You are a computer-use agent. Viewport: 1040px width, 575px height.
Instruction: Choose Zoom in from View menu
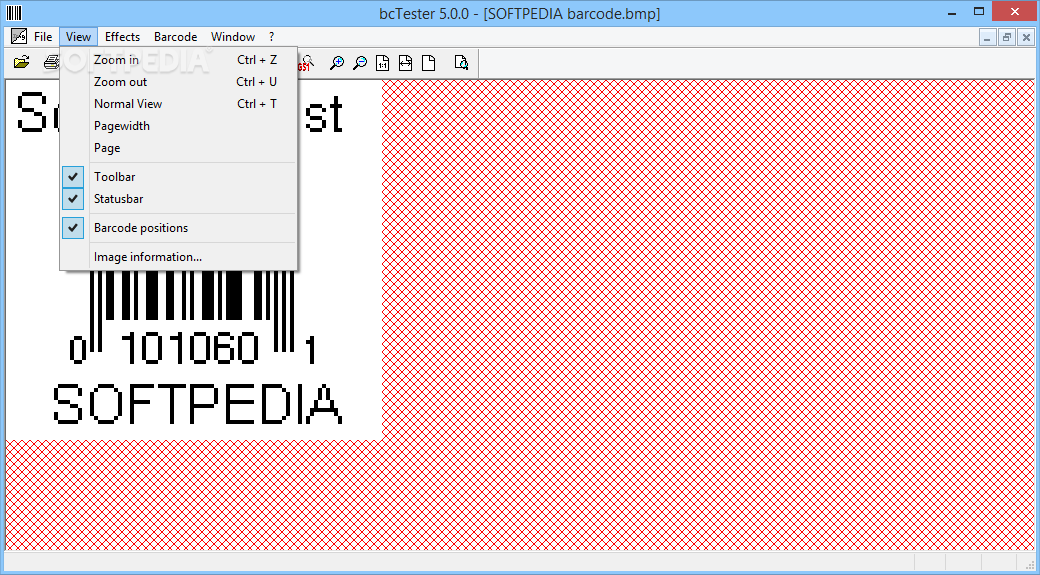click(178, 60)
